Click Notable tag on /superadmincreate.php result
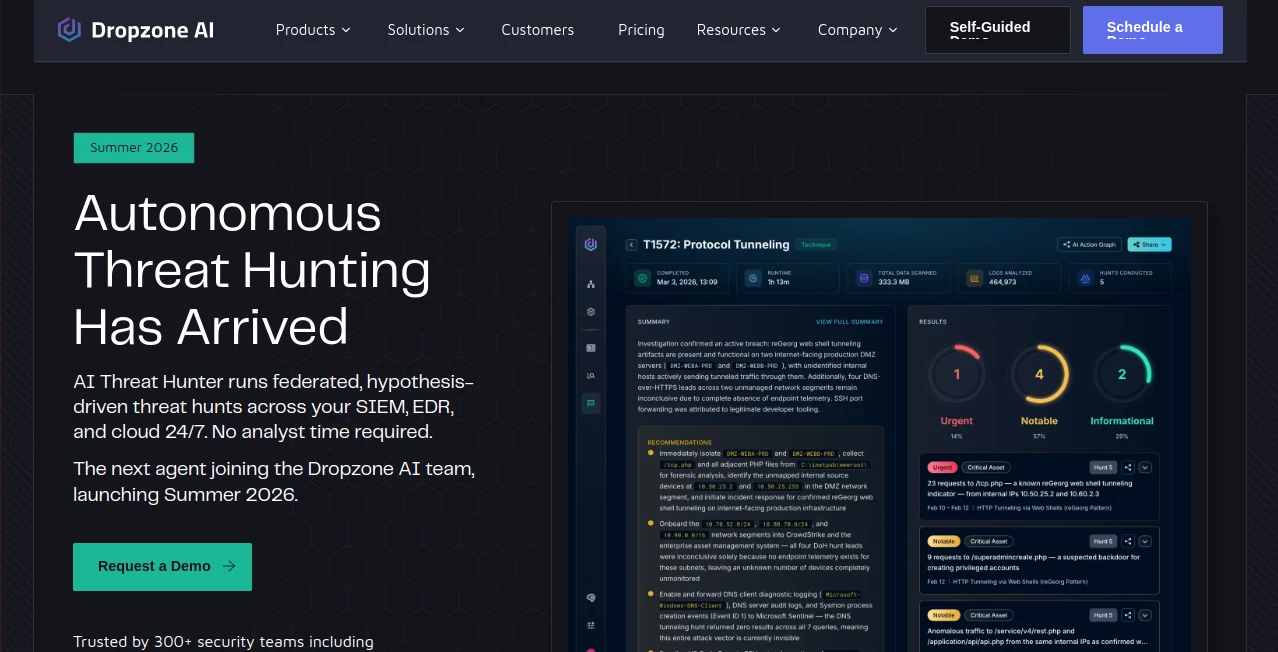The height and width of the screenshot is (652, 1278). coord(943,541)
